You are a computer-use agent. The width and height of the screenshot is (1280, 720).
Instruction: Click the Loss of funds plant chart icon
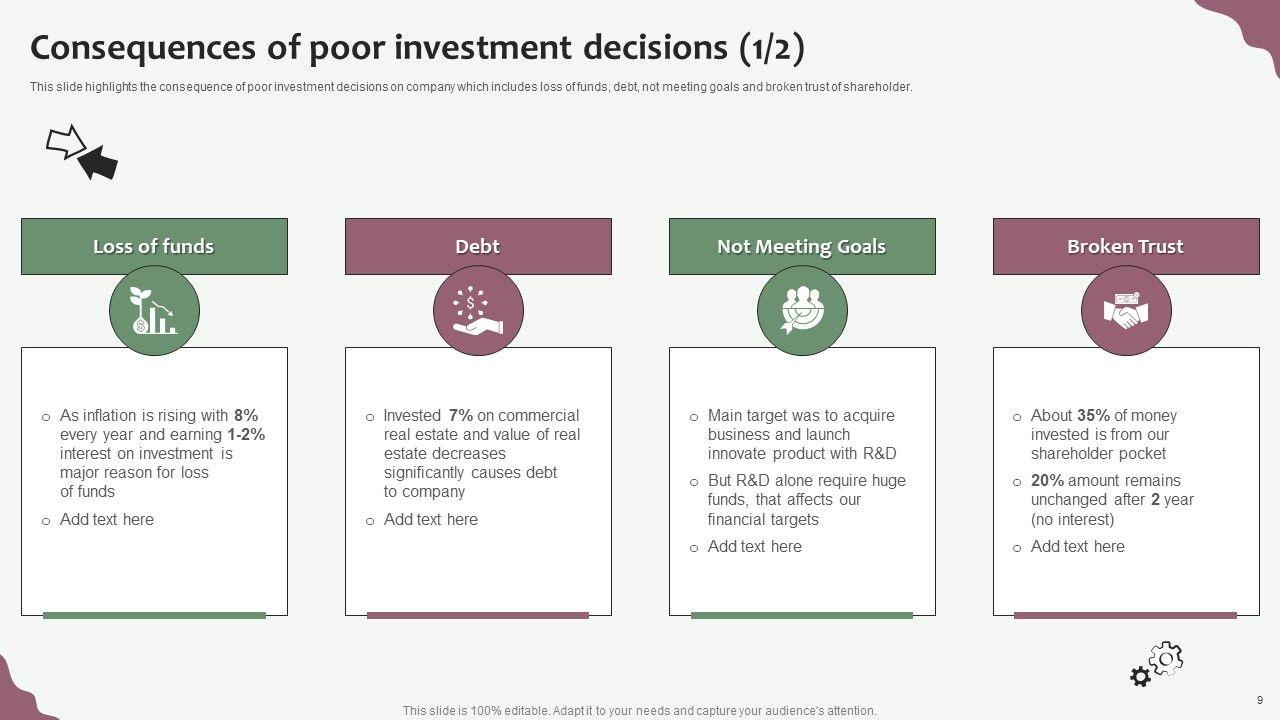[154, 311]
